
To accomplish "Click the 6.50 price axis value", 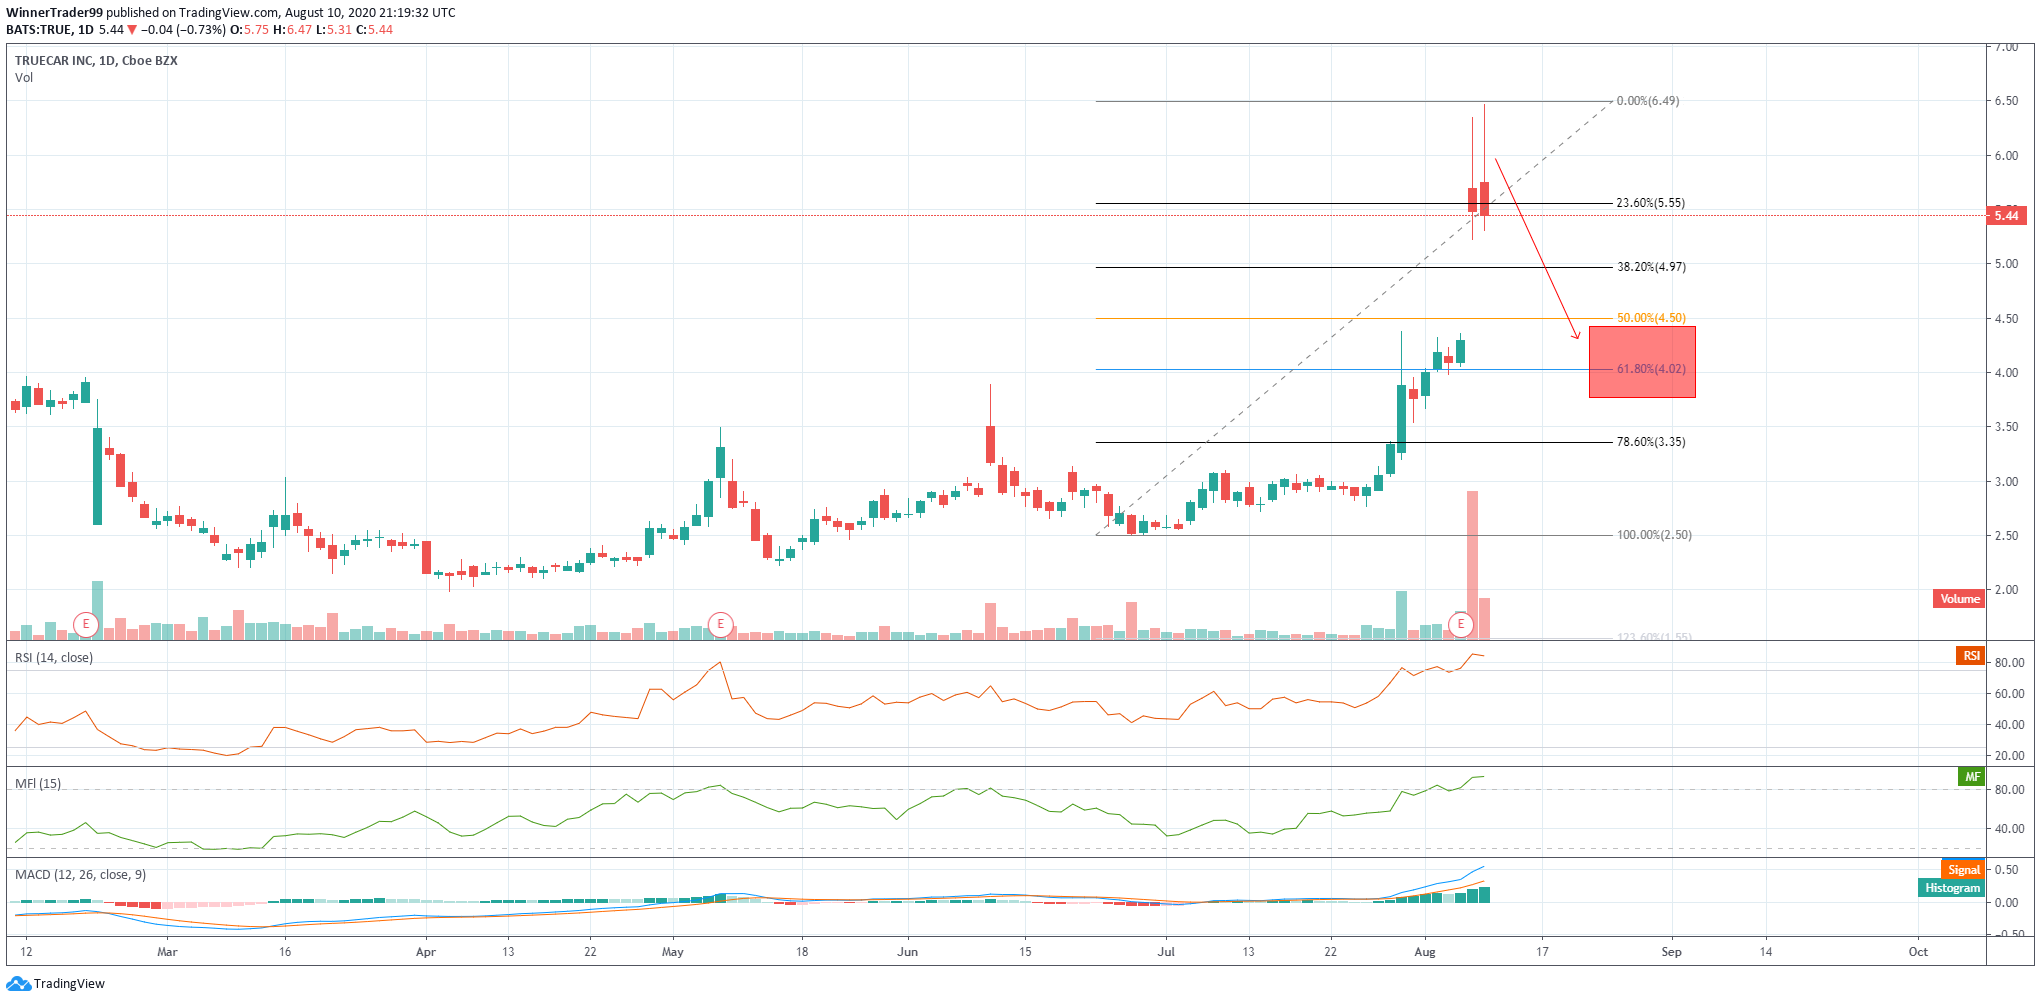I will point(2006,101).
